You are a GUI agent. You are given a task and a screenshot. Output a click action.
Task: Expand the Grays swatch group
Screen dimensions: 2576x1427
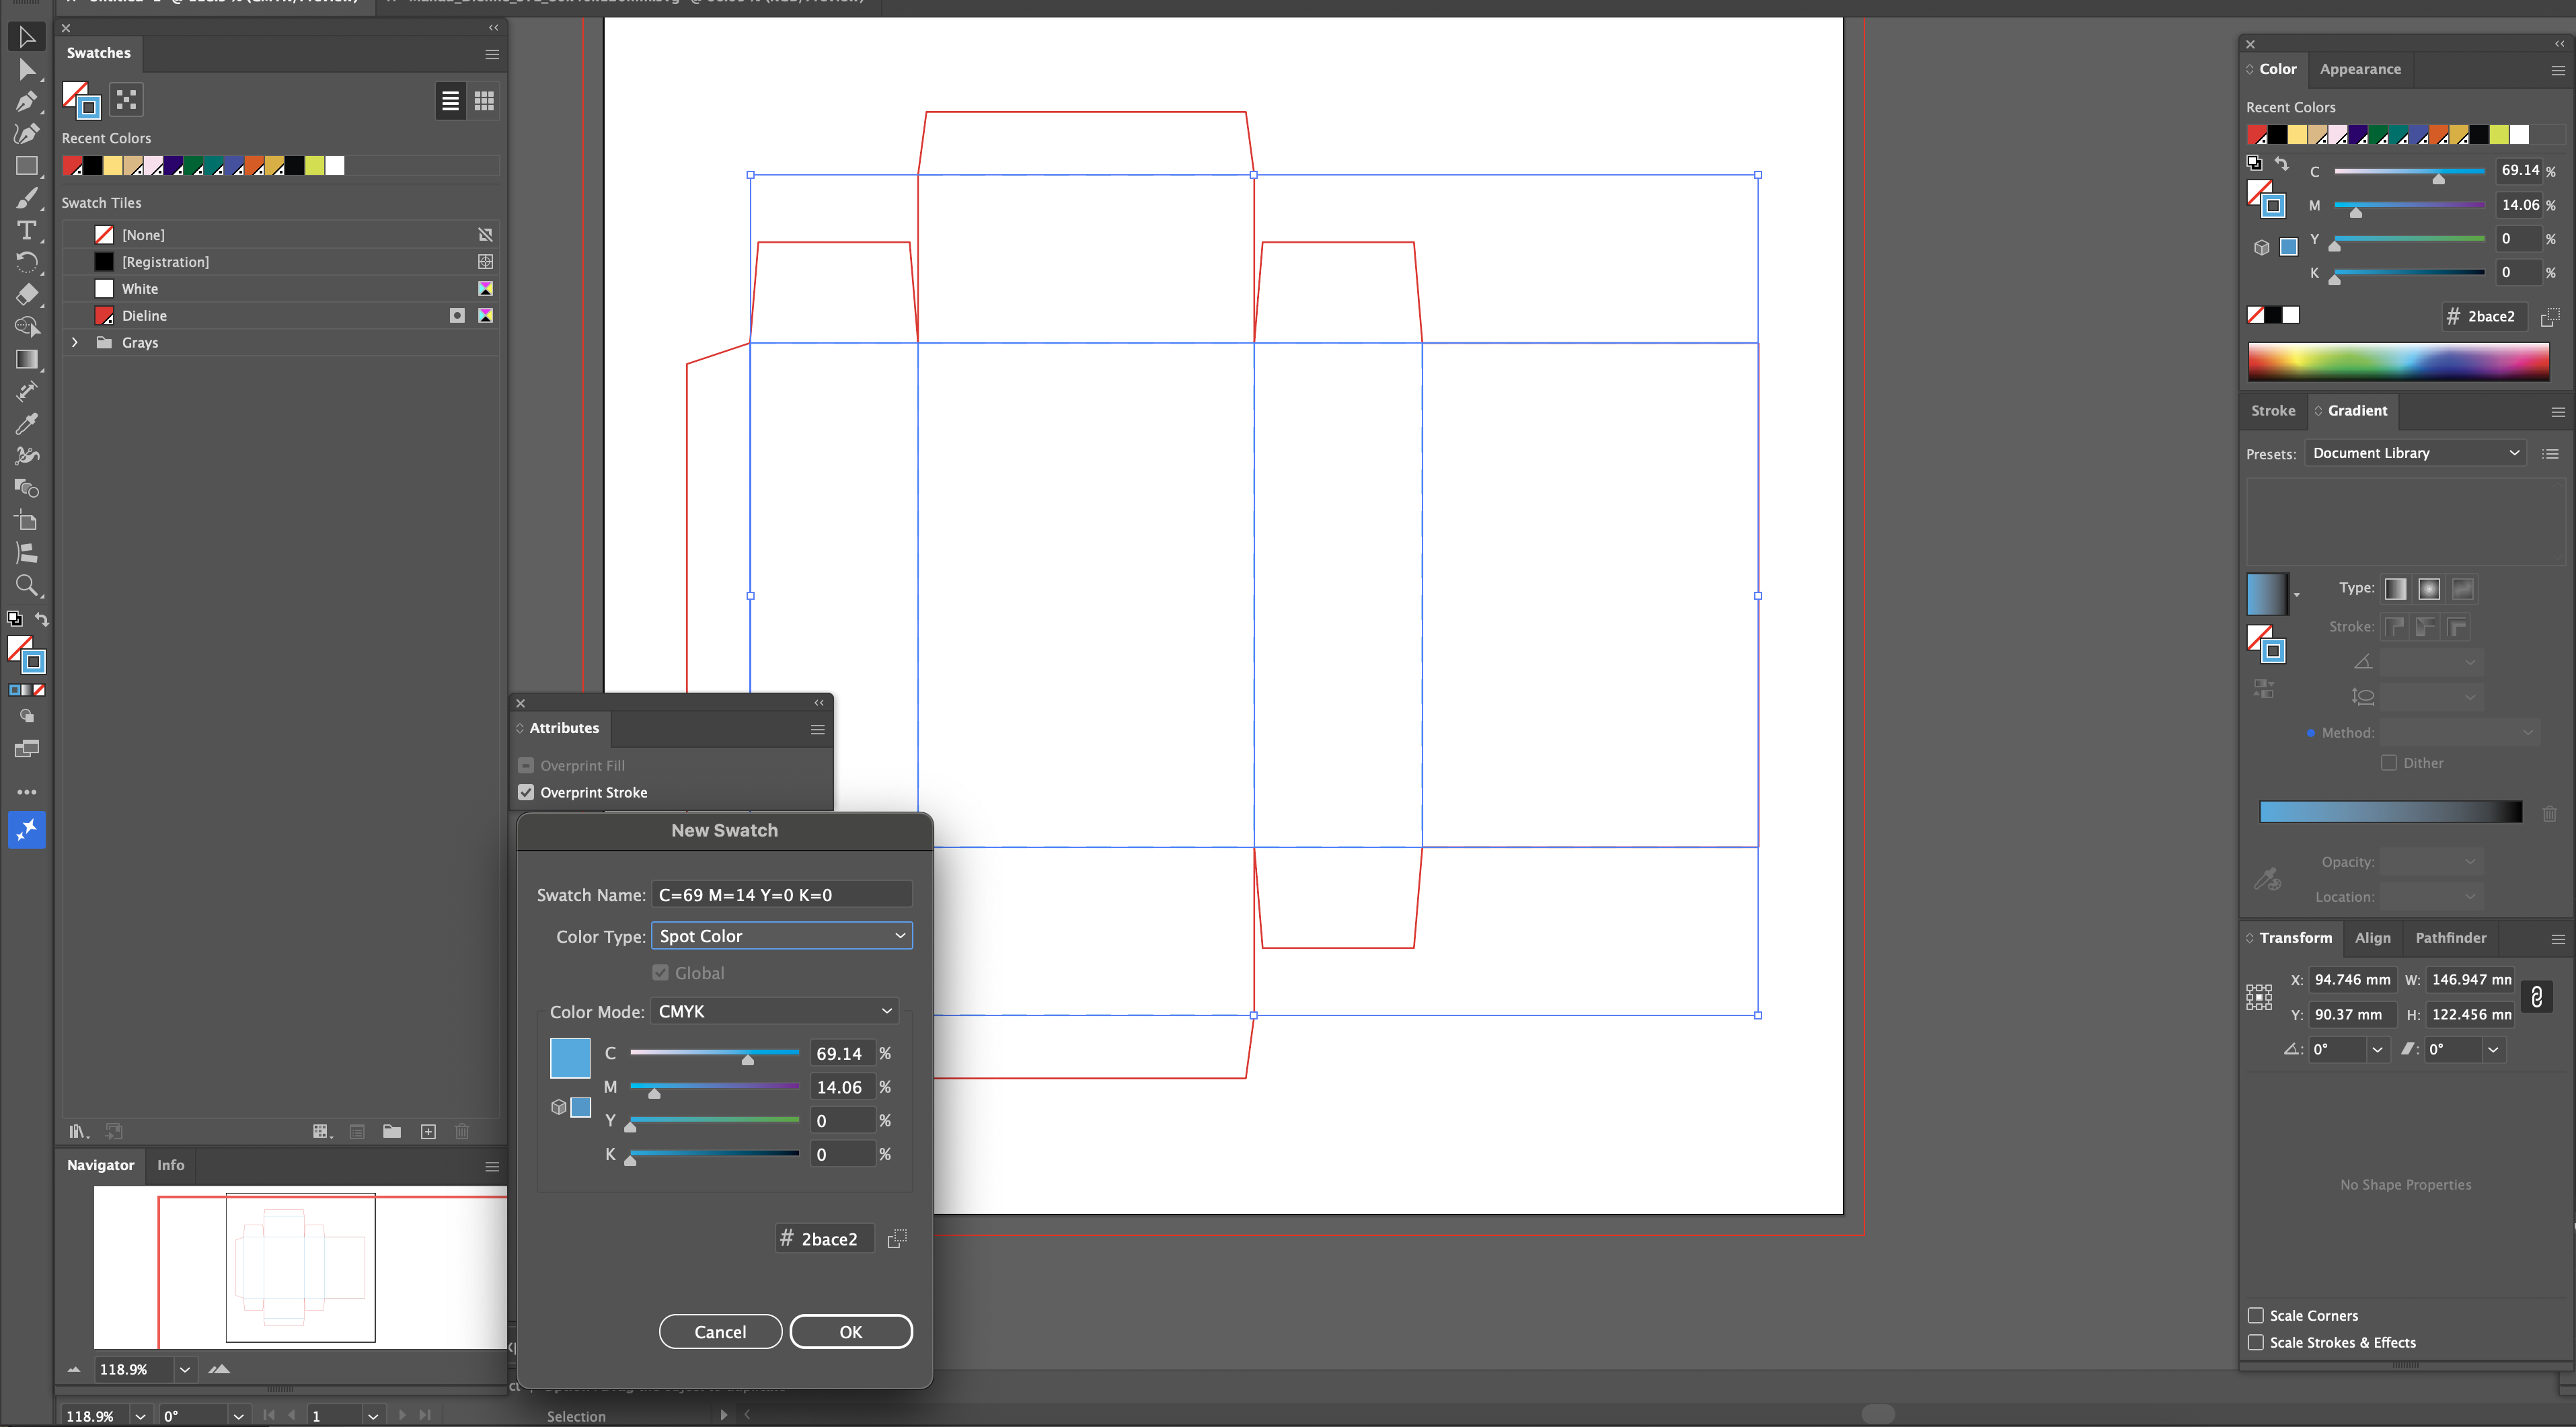[74, 342]
